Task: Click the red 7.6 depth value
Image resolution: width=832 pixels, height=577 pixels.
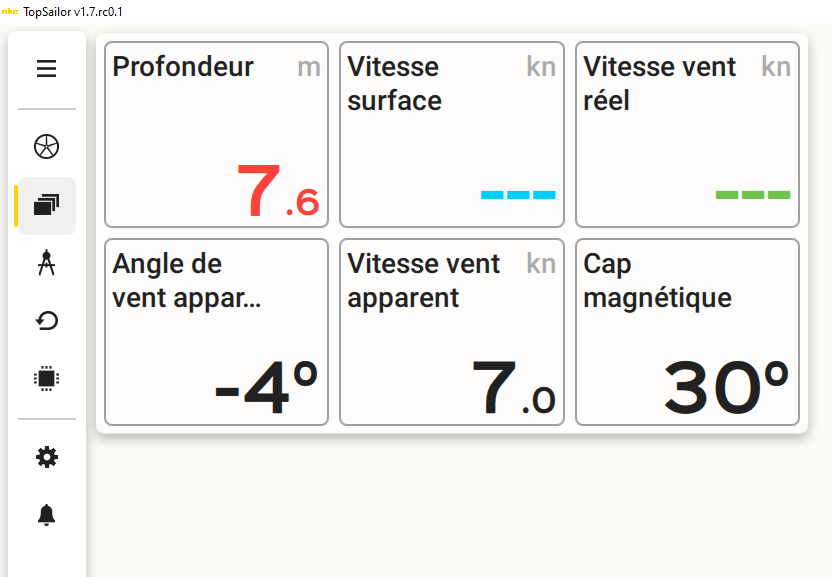Action: [x=278, y=191]
